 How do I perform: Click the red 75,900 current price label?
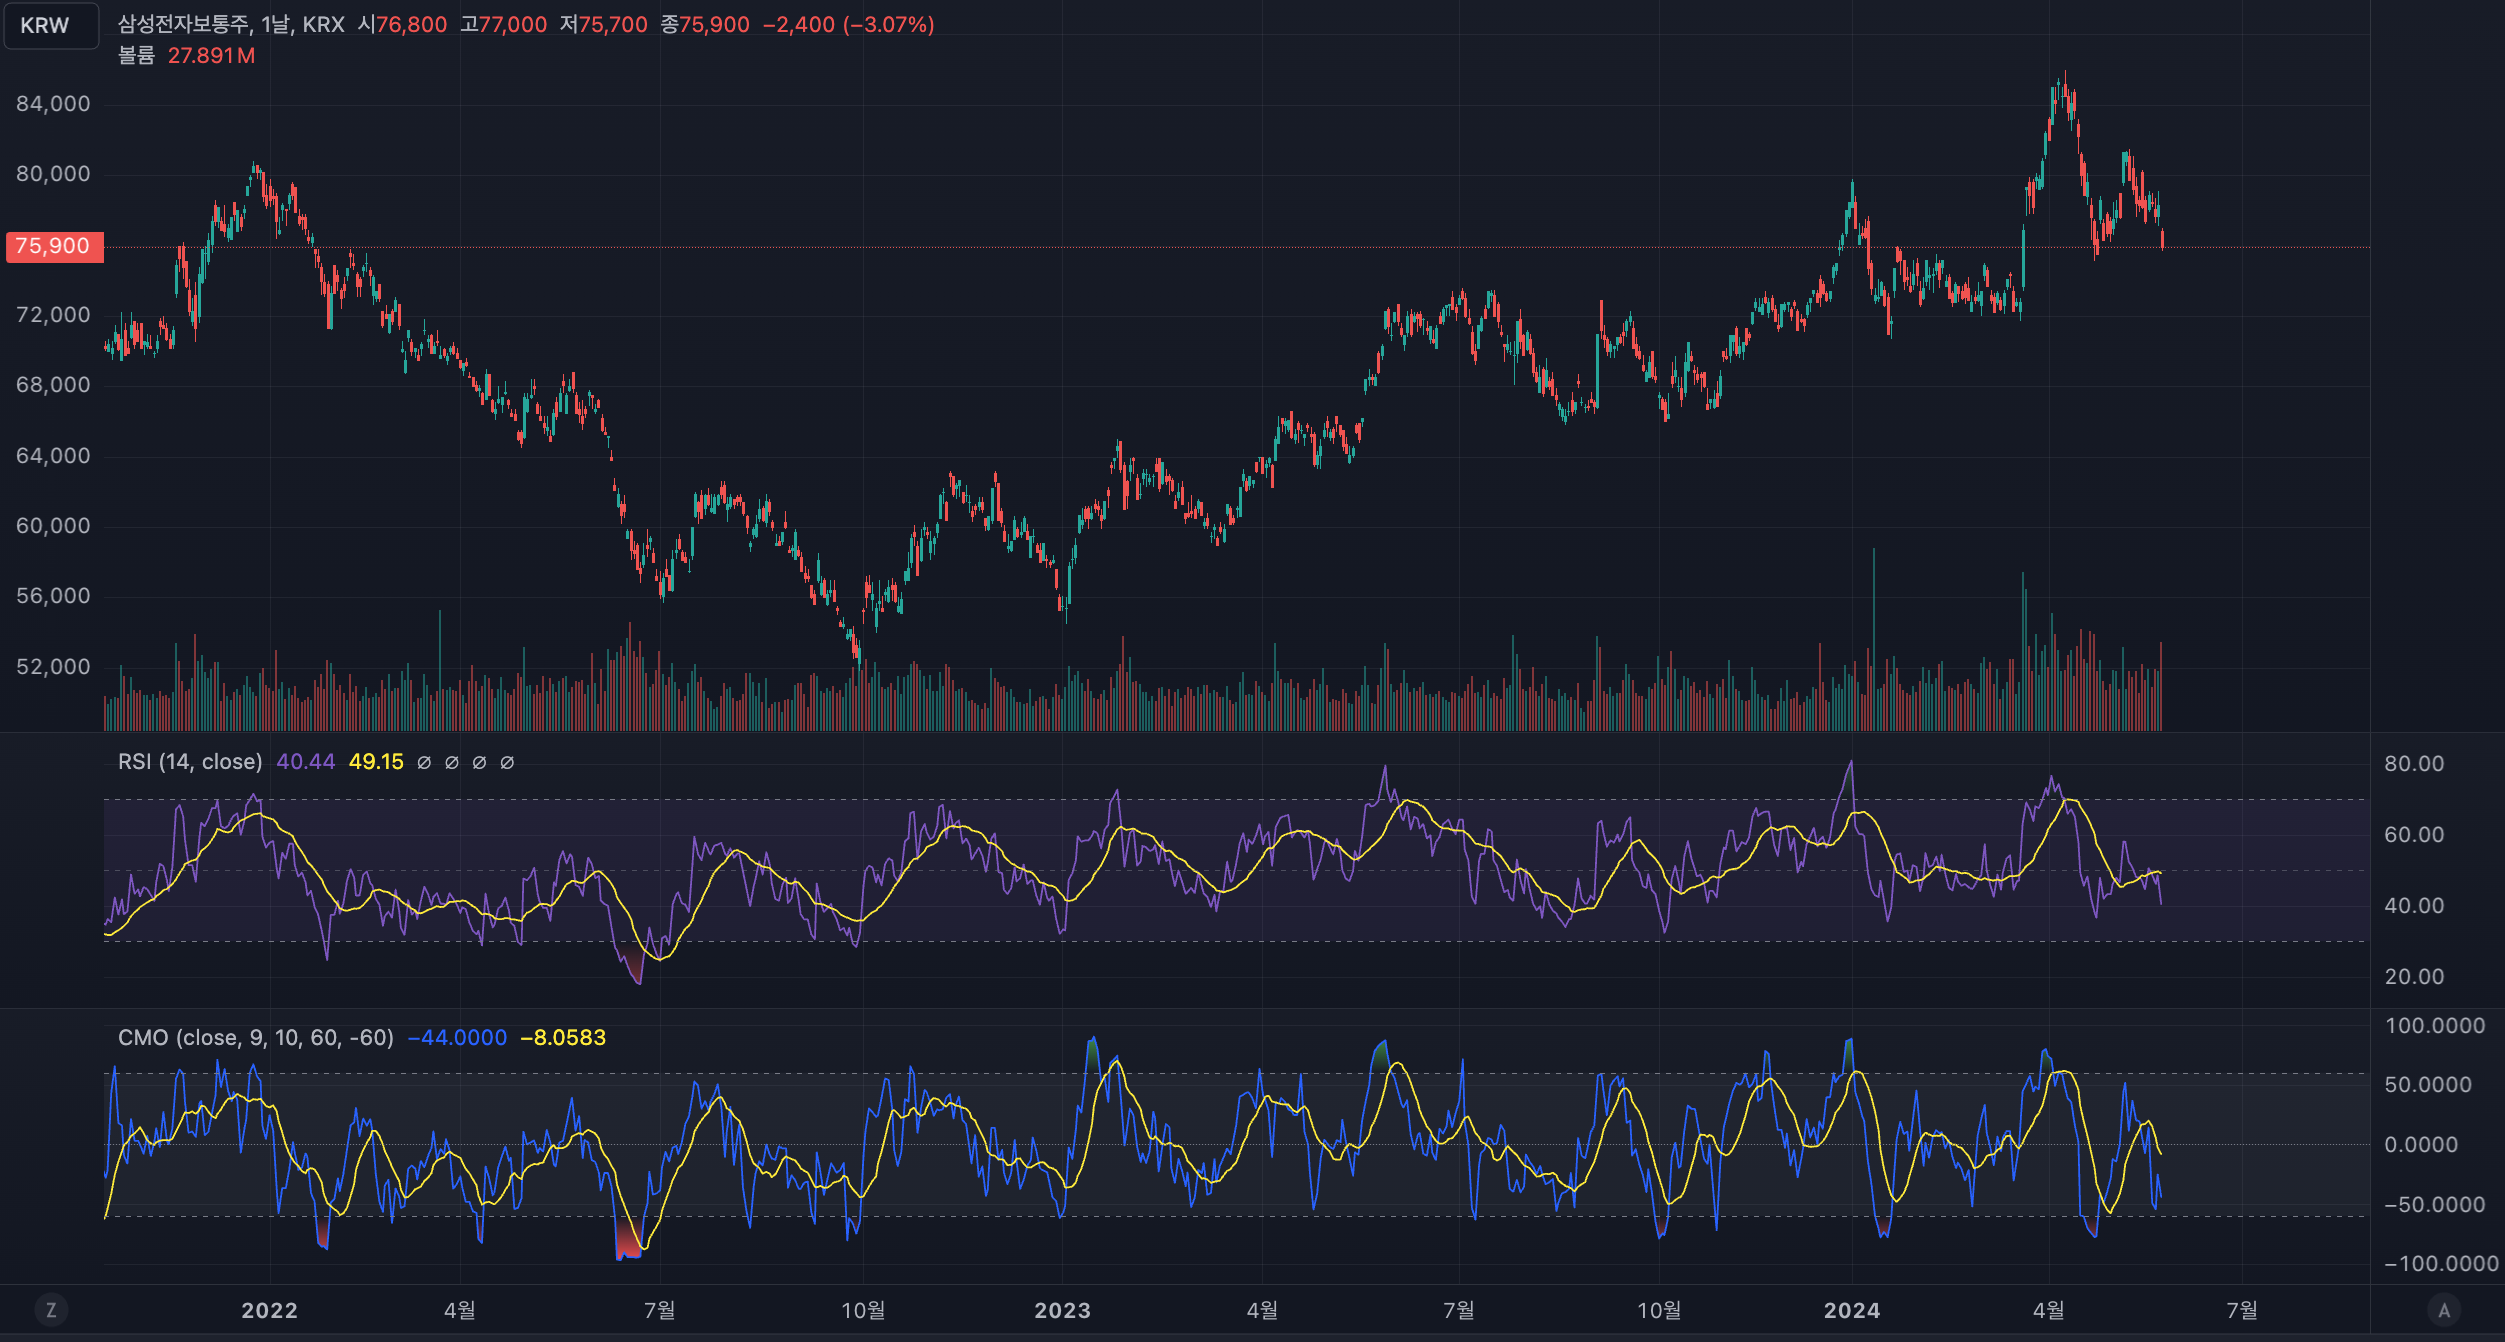(x=54, y=246)
